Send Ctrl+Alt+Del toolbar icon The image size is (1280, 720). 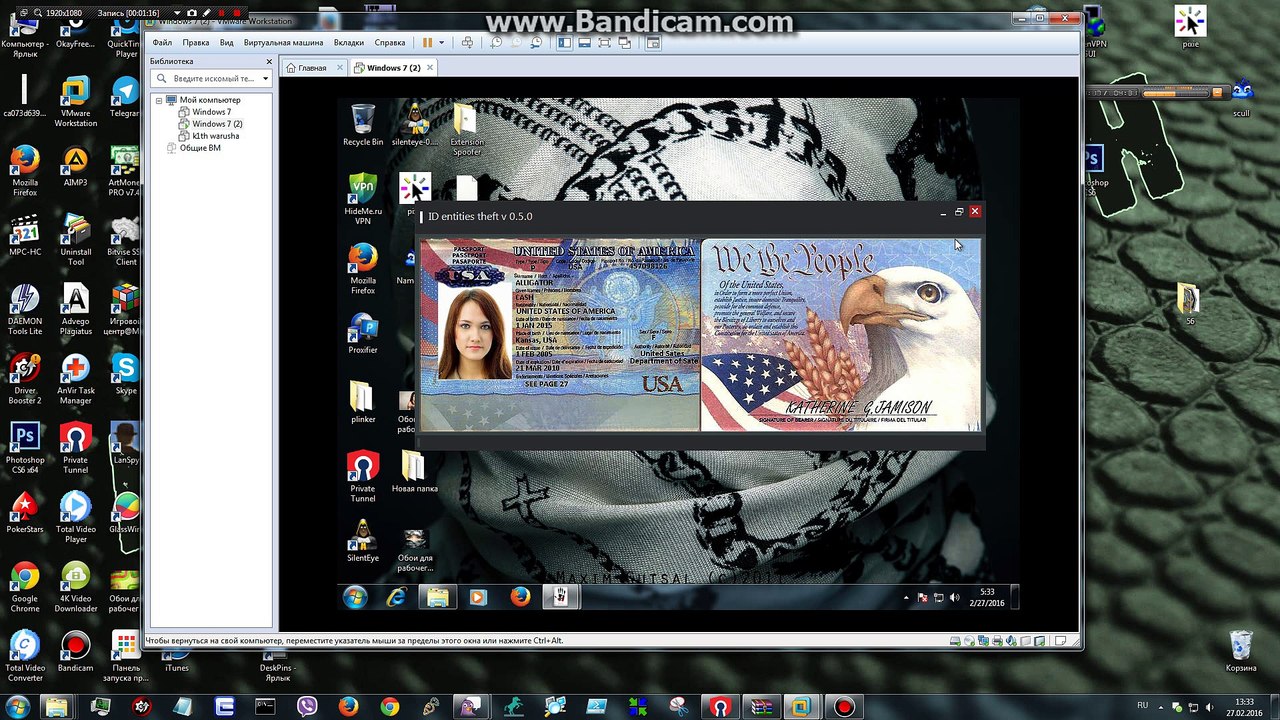[467, 43]
